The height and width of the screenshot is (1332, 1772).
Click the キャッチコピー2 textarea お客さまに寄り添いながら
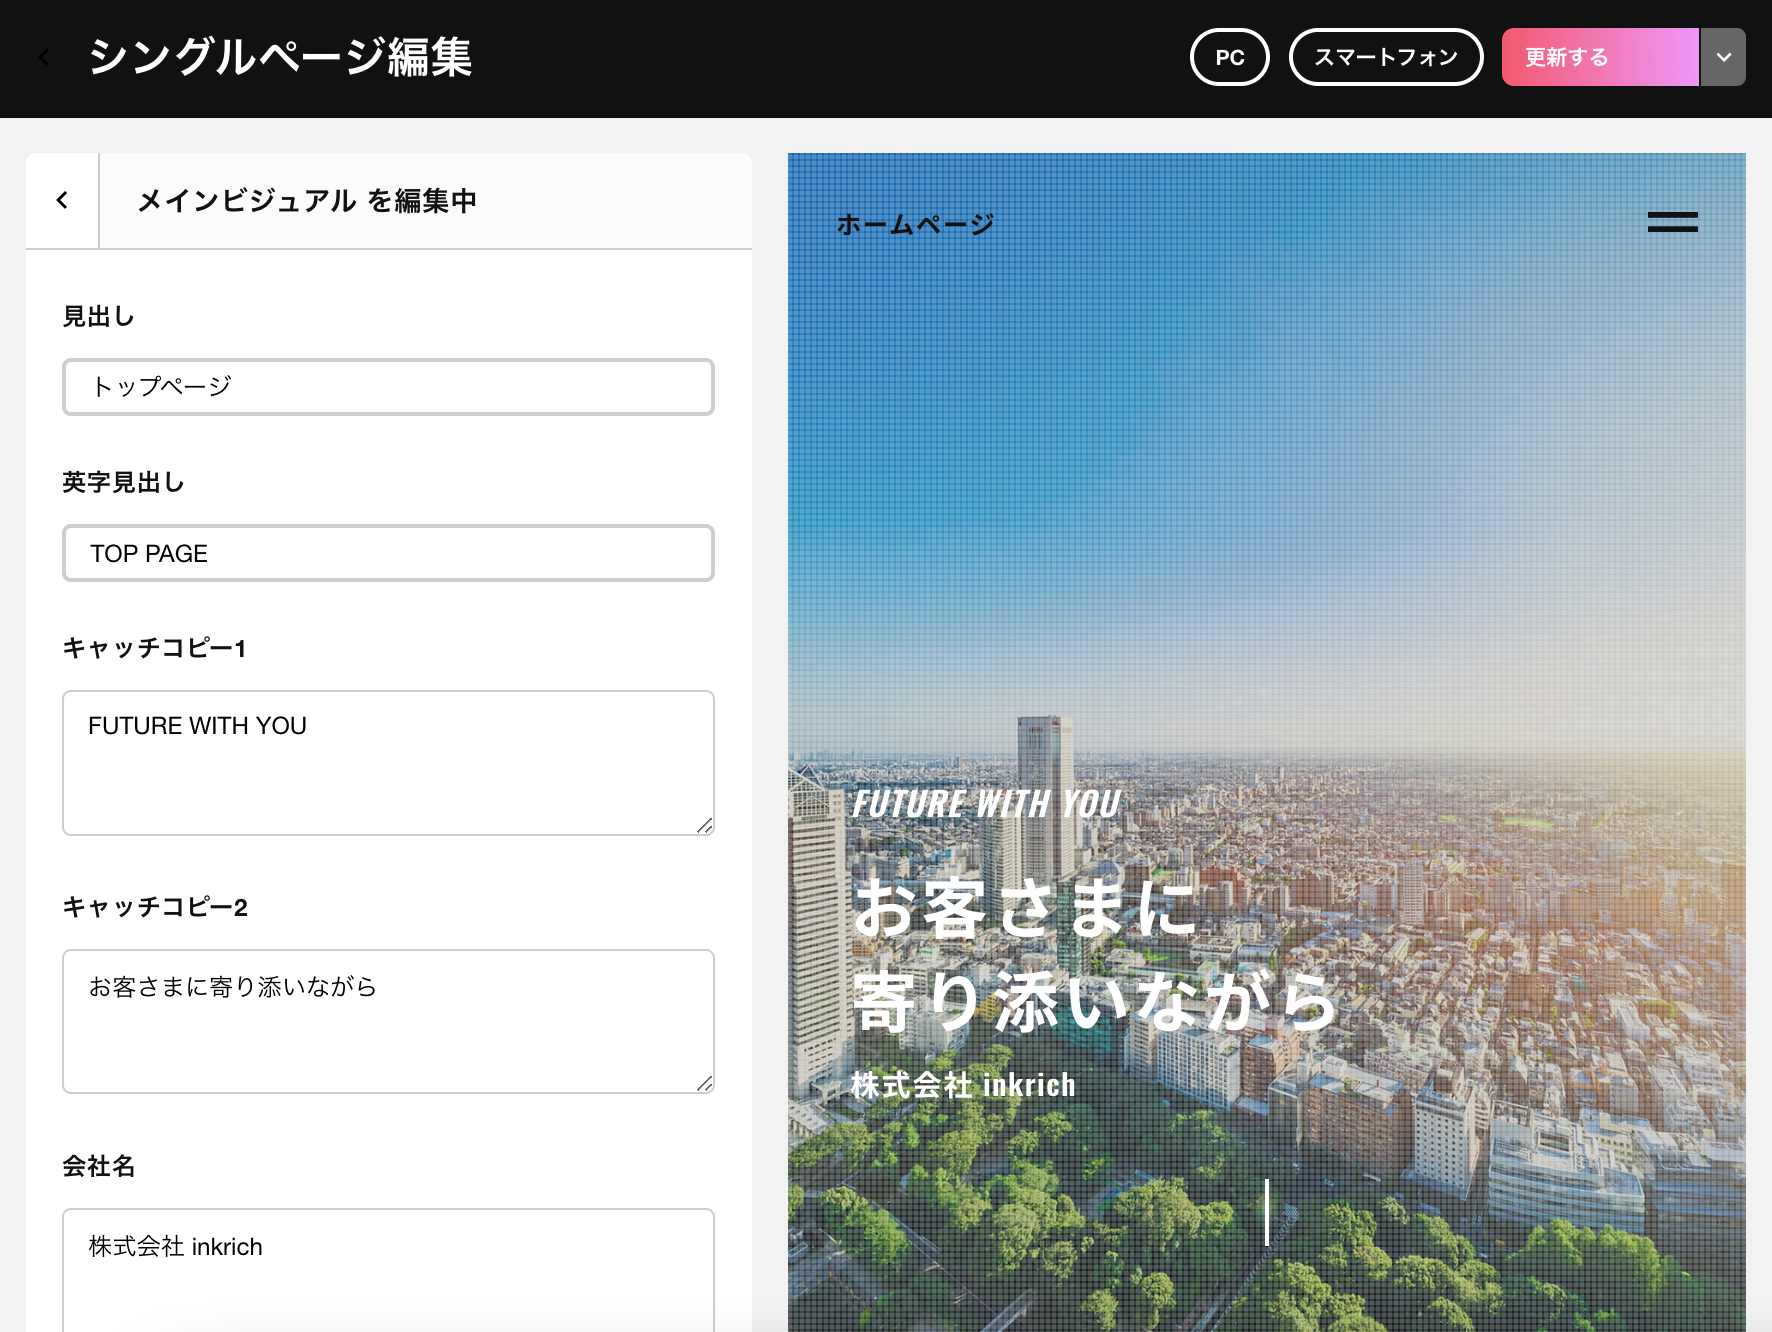click(388, 1021)
